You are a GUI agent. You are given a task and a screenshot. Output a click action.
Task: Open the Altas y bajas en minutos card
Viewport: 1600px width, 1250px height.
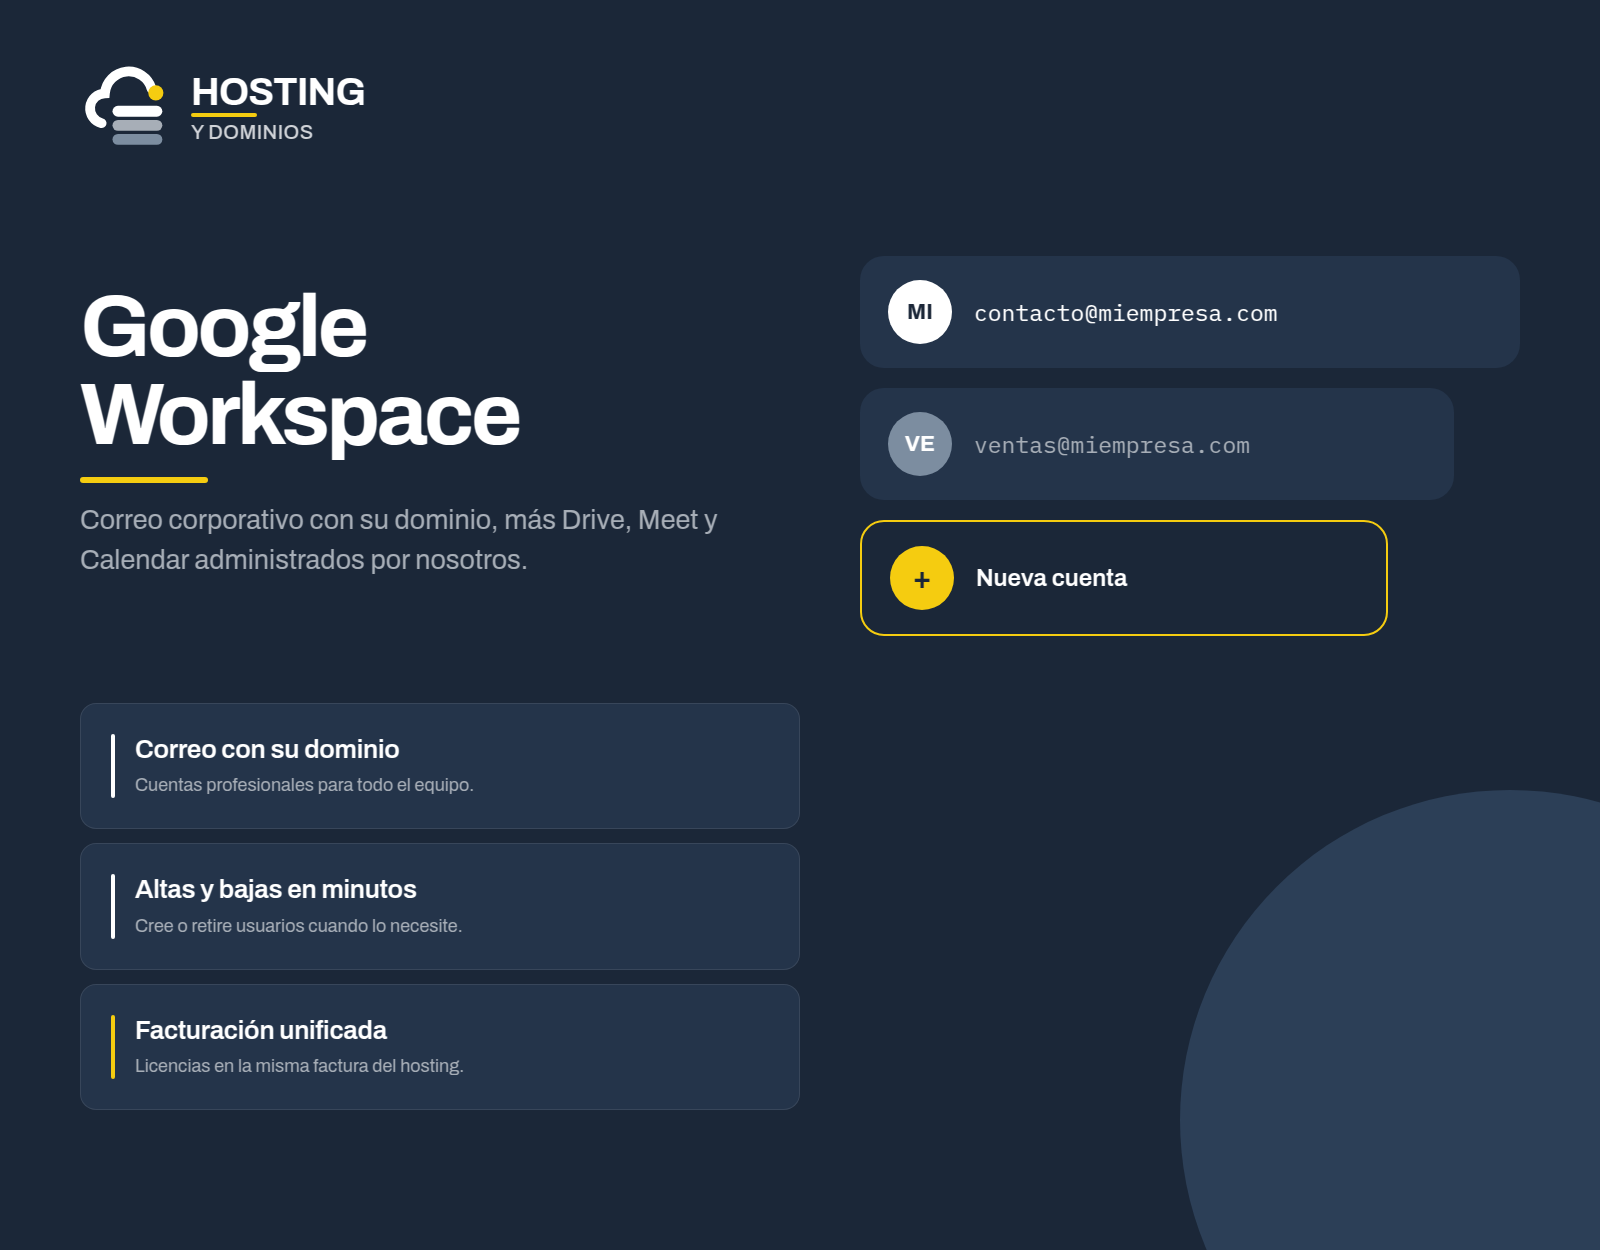(x=440, y=906)
